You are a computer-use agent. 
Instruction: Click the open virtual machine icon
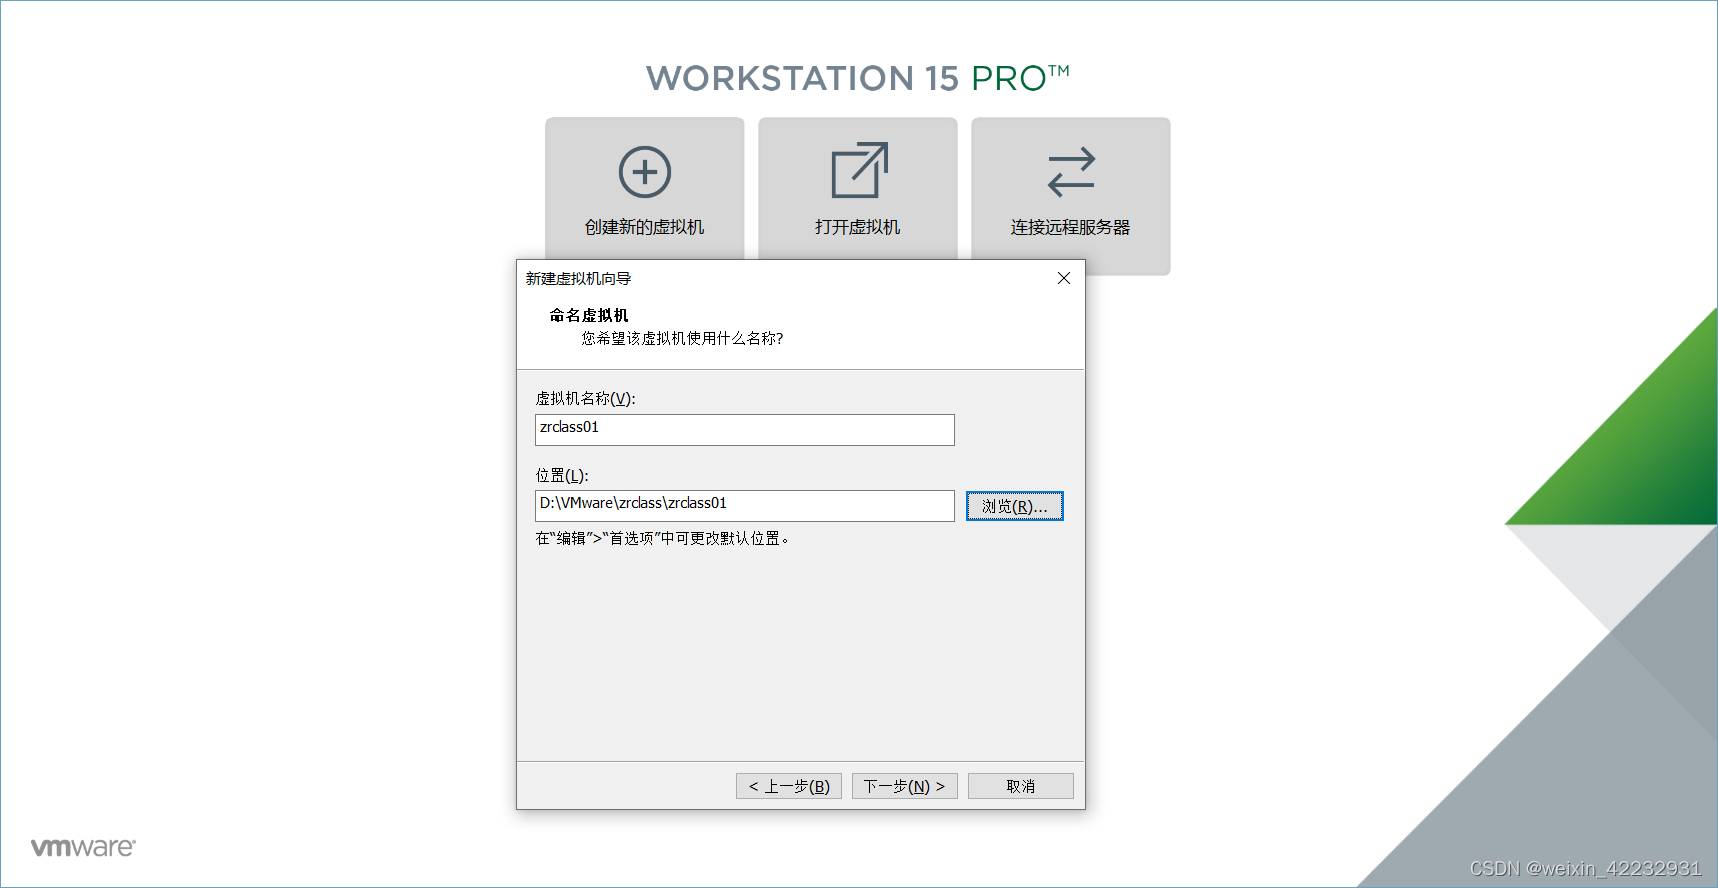click(859, 170)
